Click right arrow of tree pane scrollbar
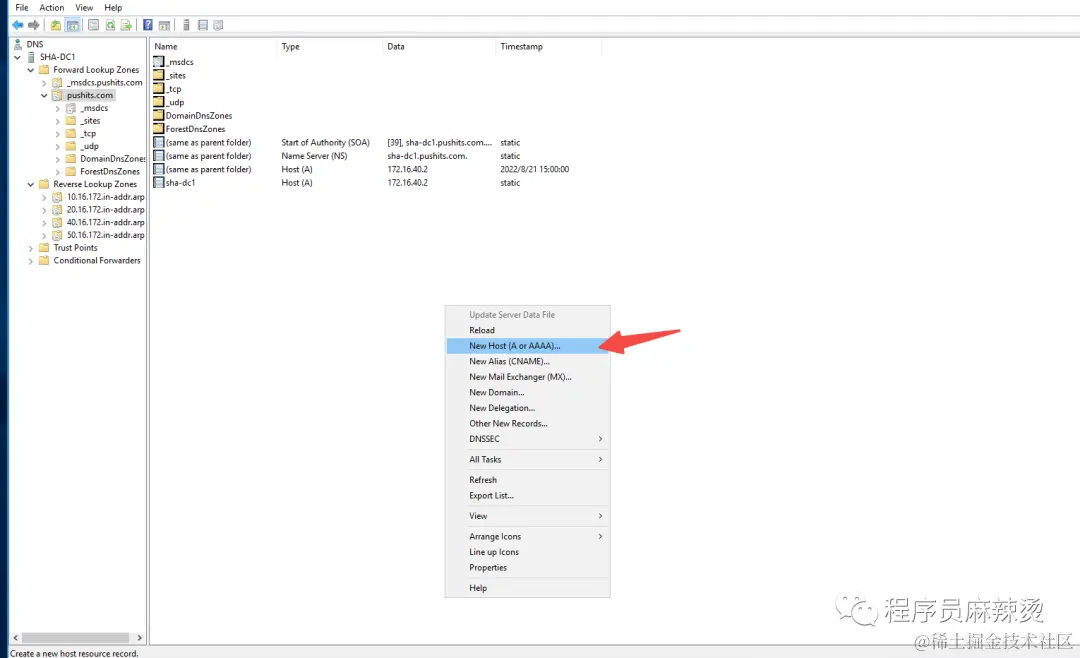 pos(139,638)
